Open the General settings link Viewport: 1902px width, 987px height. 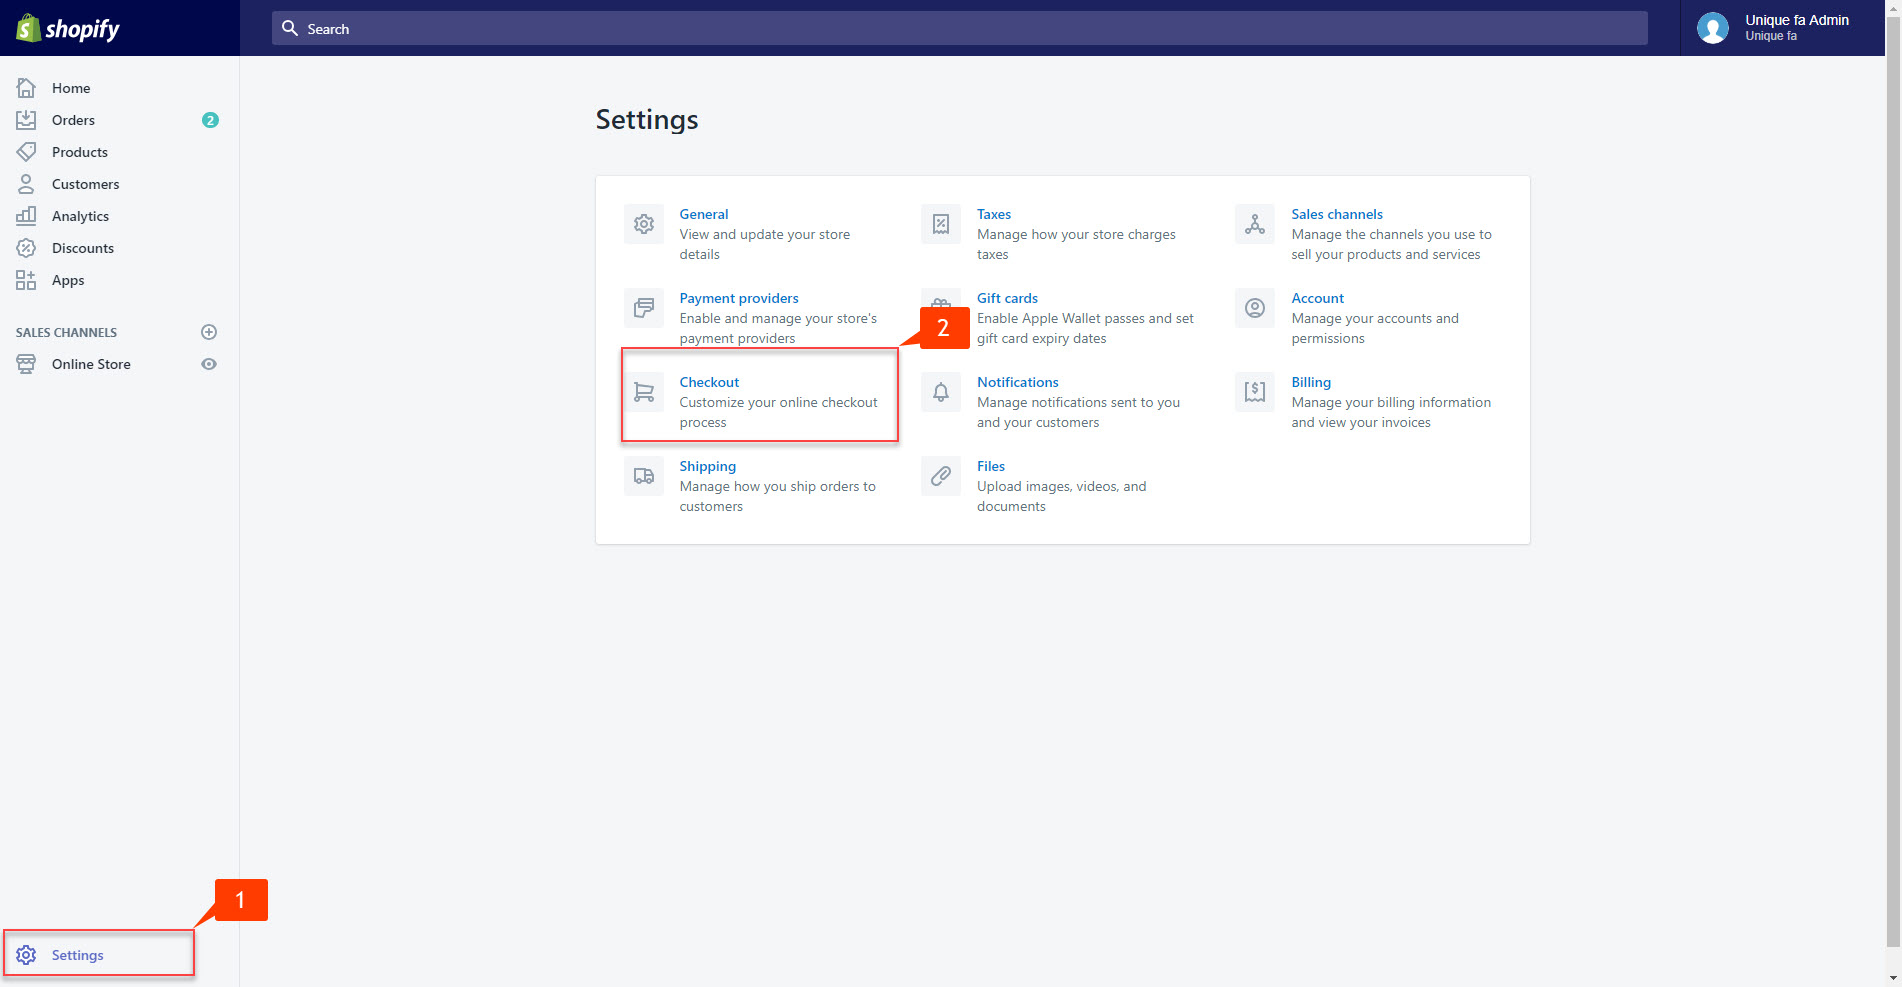[x=704, y=214]
